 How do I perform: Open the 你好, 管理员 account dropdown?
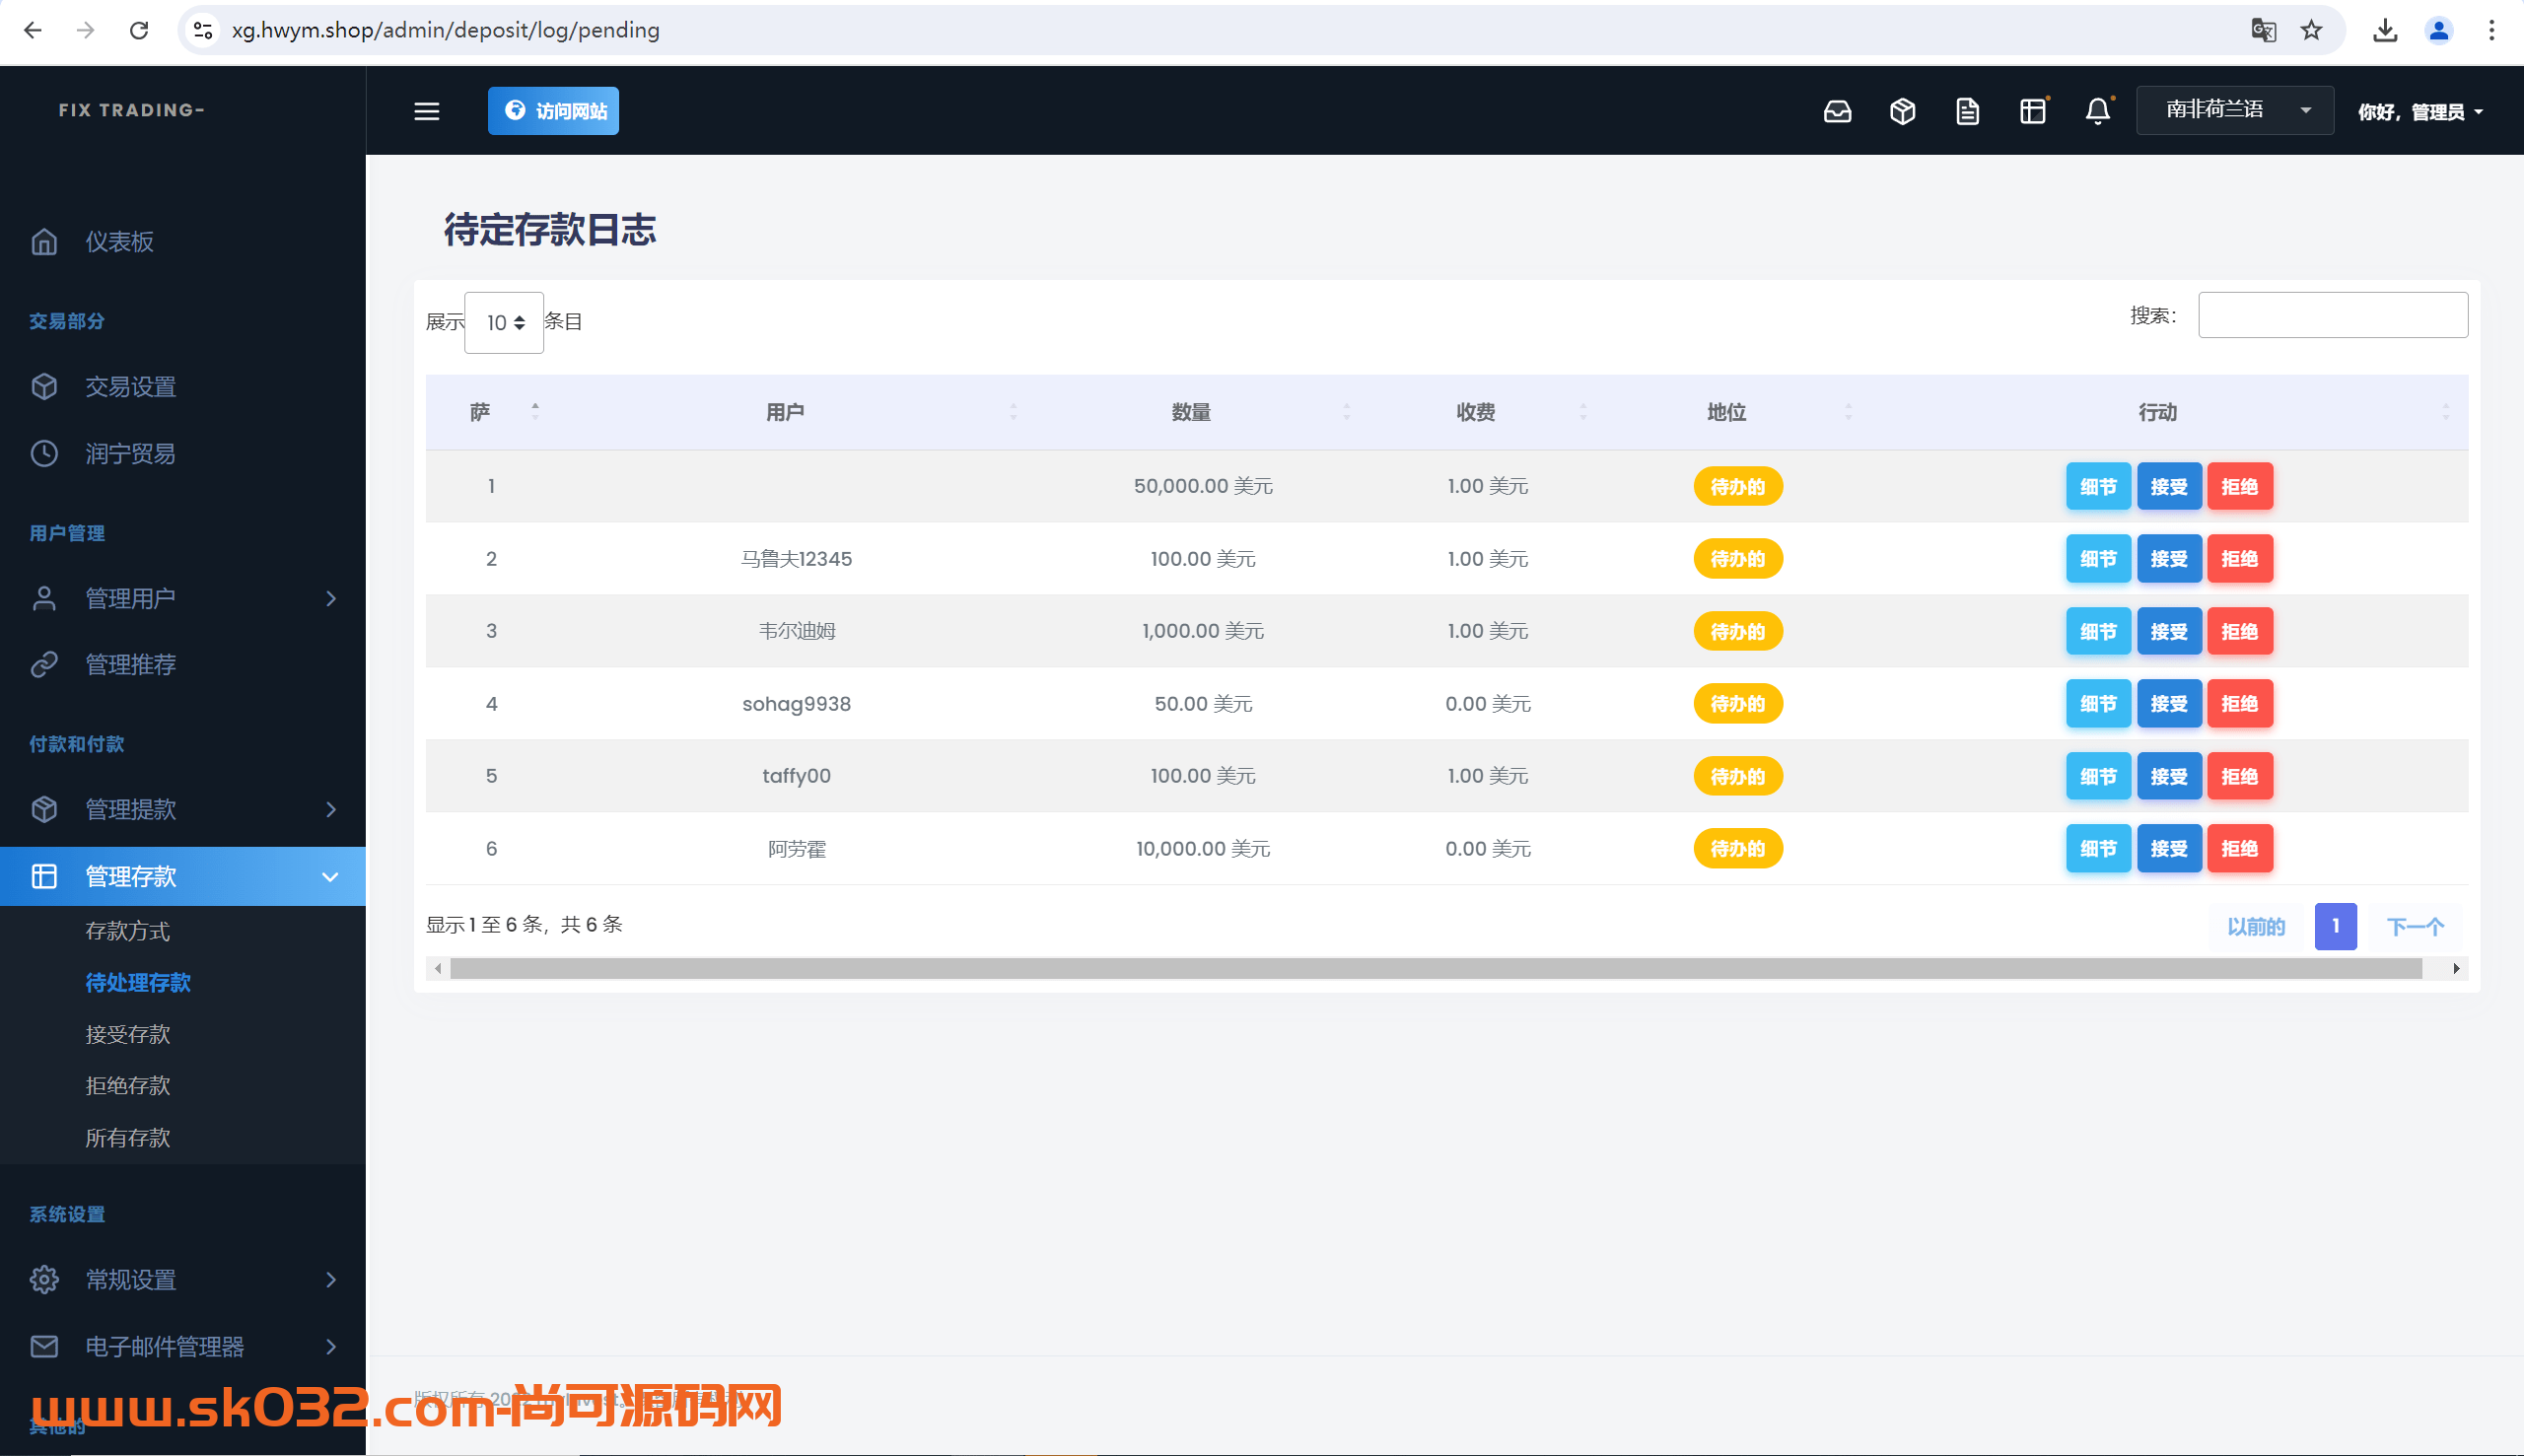click(x=2420, y=112)
